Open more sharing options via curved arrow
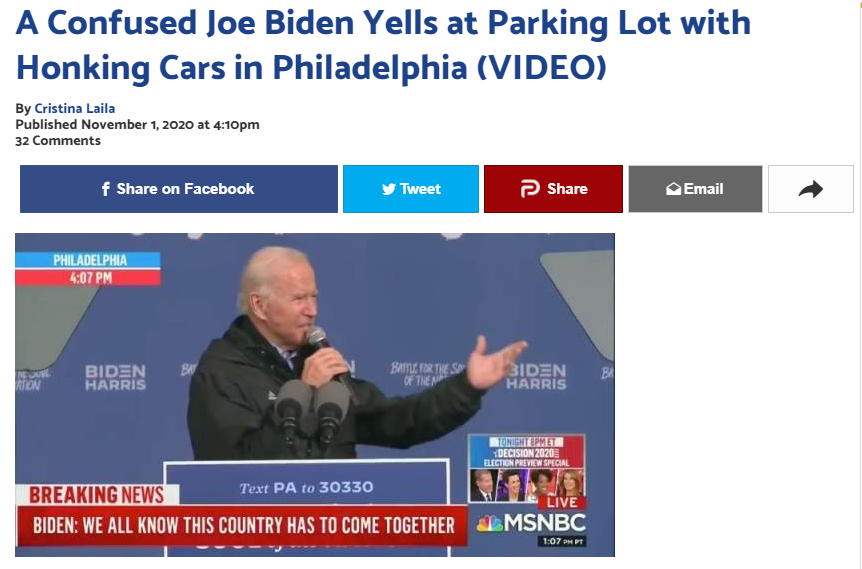Screen dimensions: 862x569 coord(810,189)
